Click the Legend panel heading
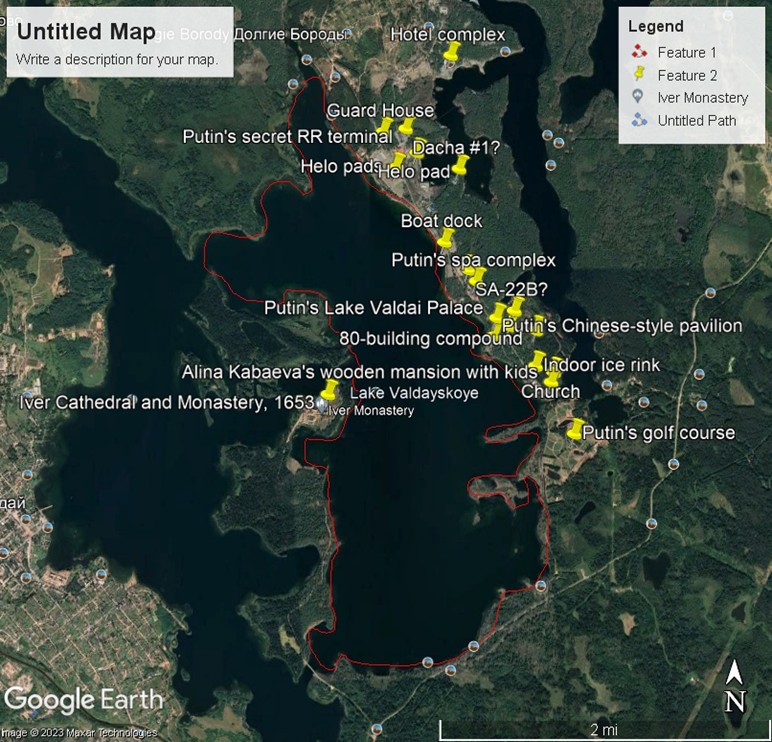 click(656, 27)
